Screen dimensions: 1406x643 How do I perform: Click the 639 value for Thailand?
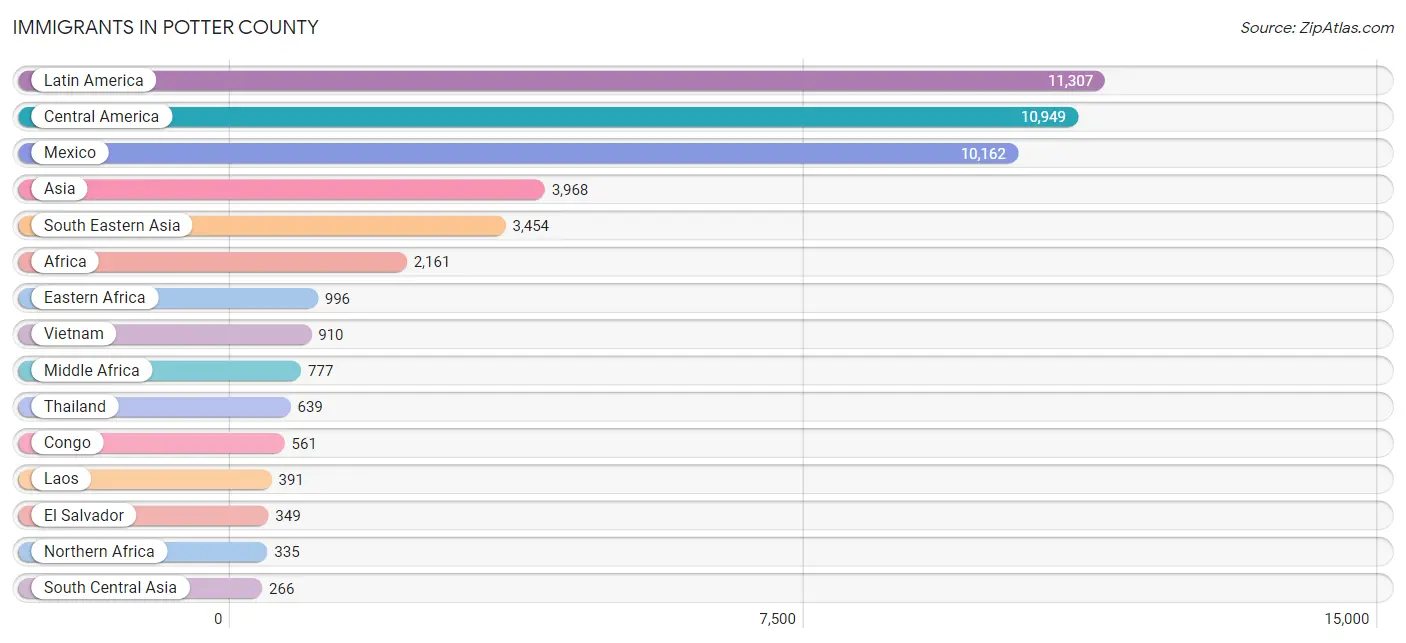[x=310, y=407]
